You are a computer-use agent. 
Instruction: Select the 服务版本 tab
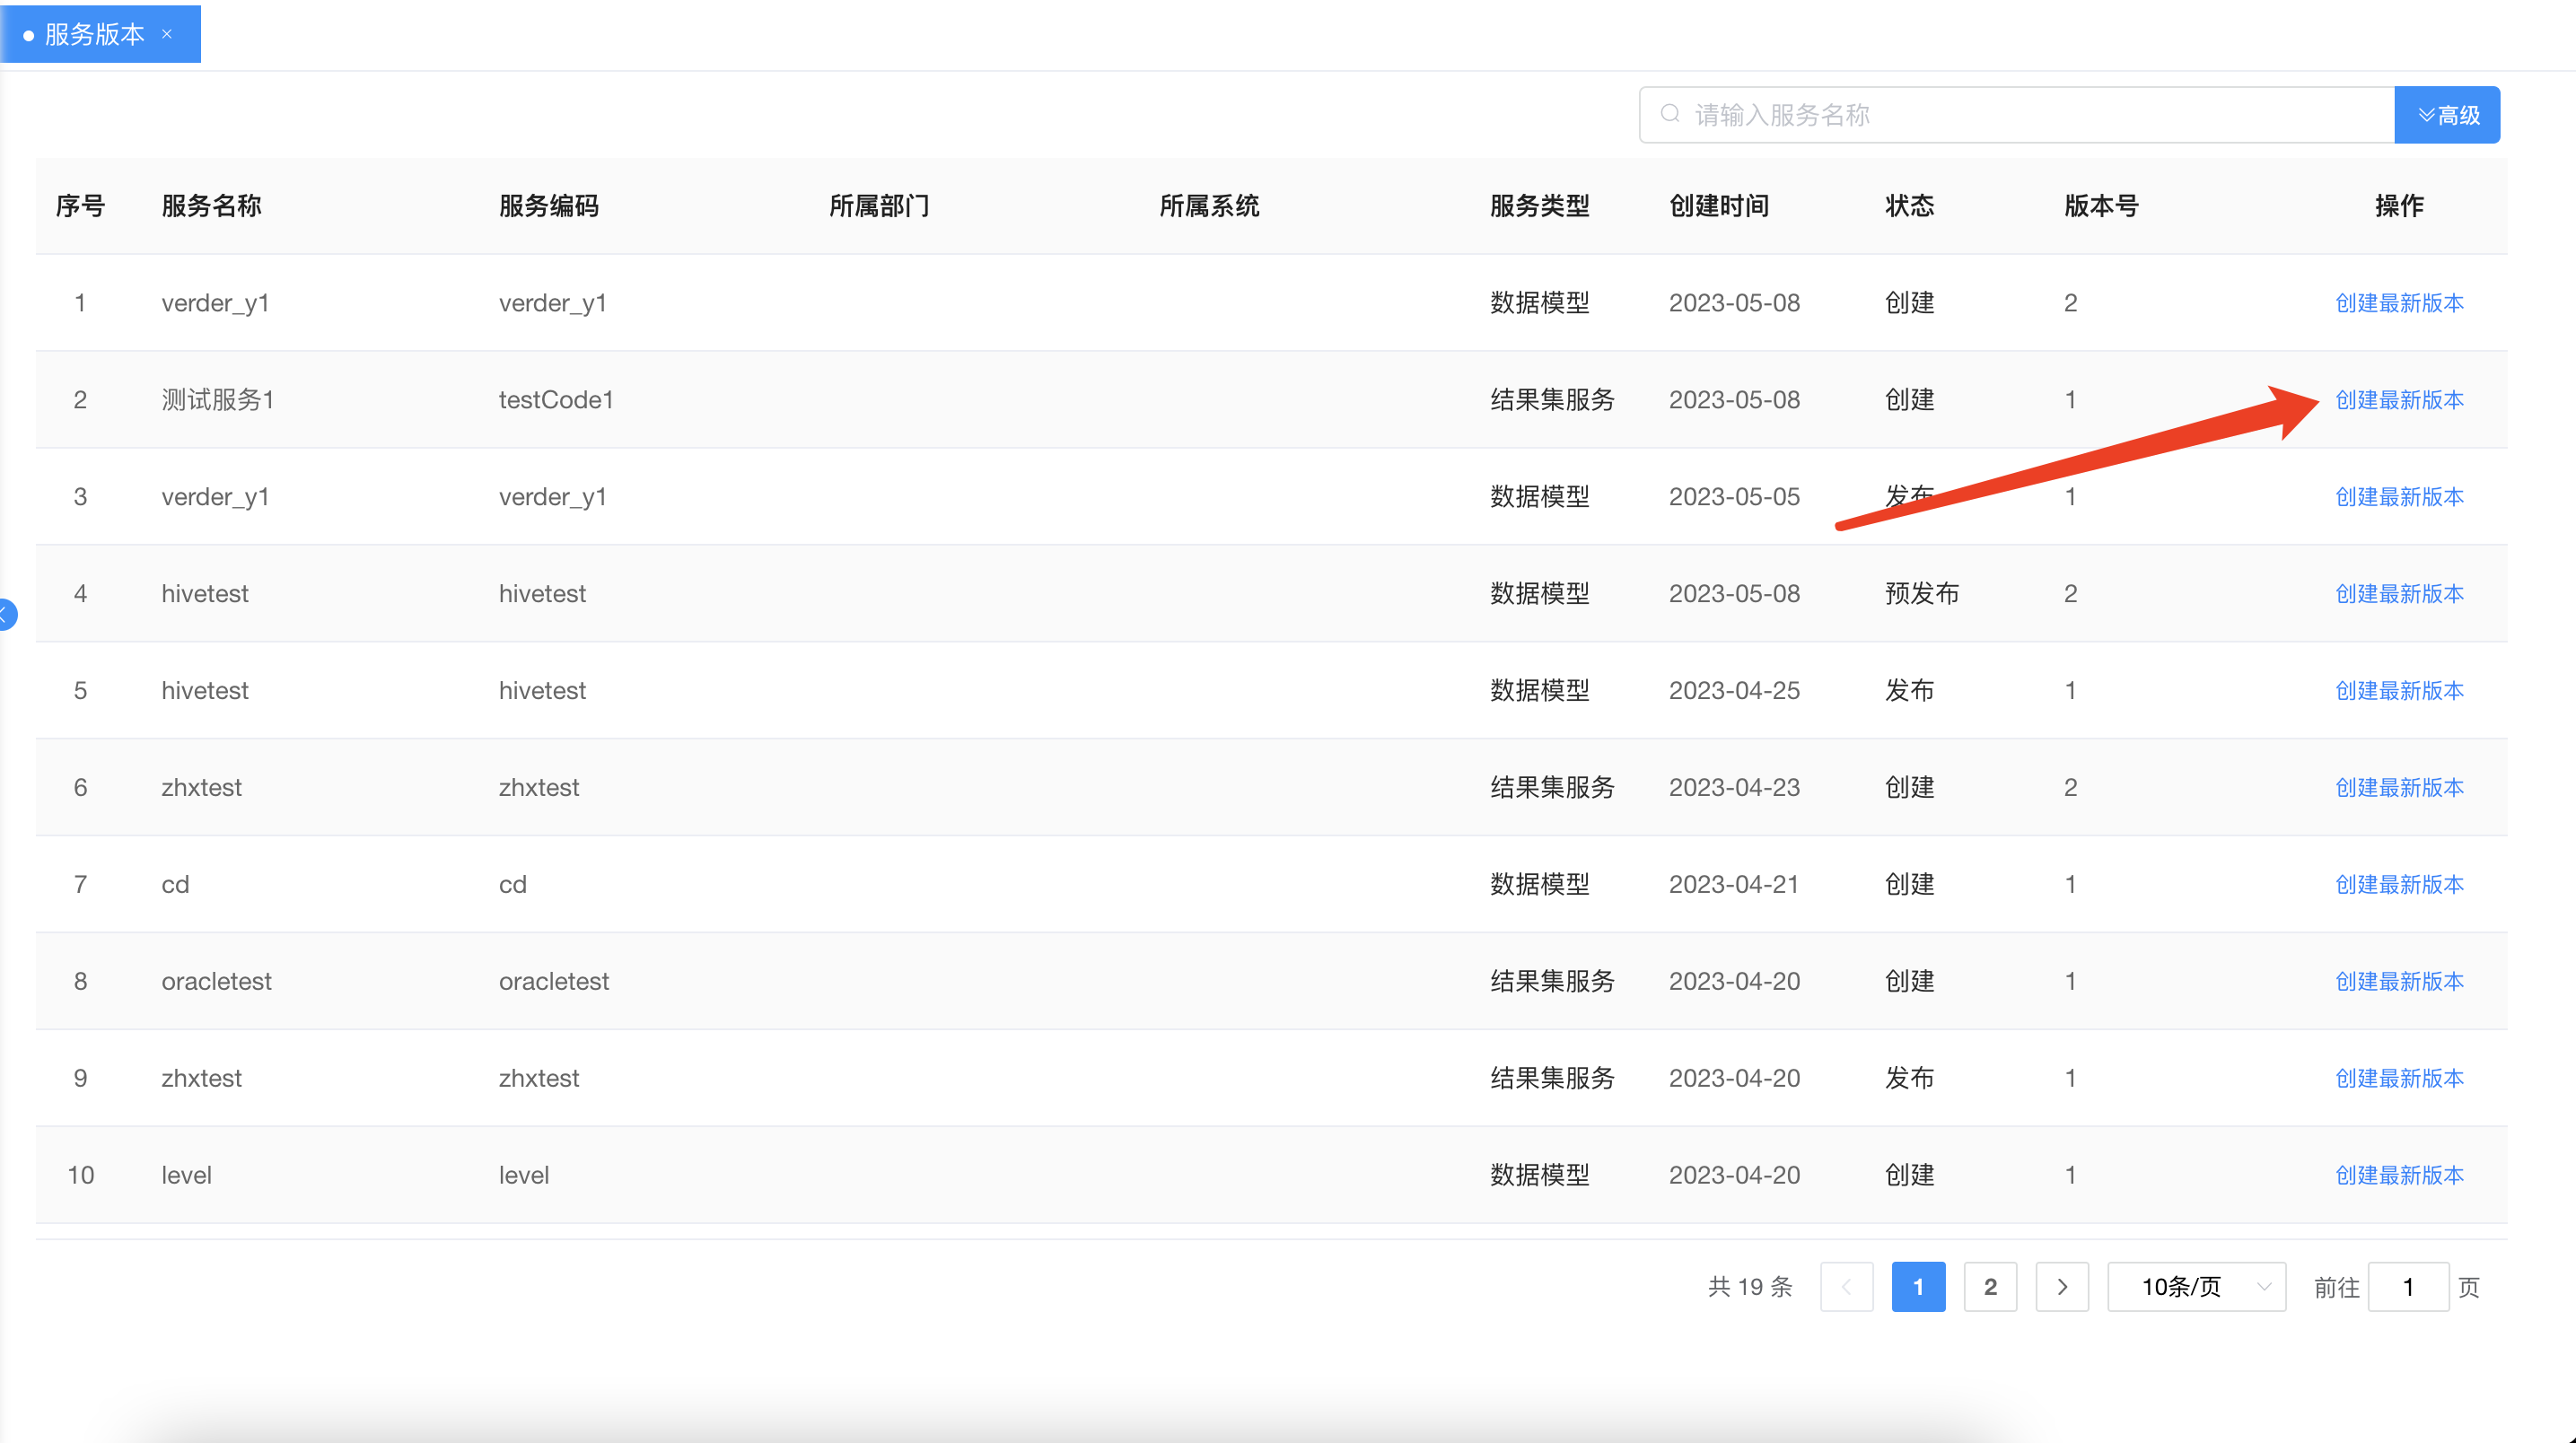(94, 34)
